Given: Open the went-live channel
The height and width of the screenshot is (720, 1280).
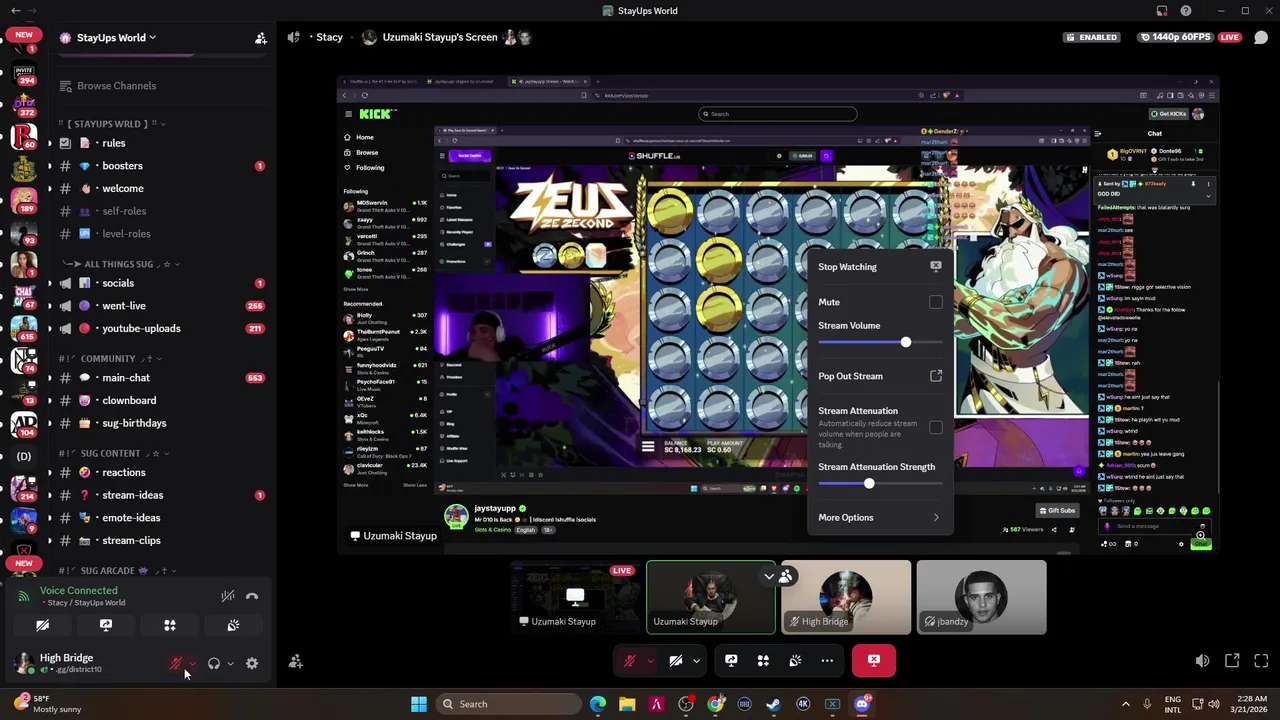Looking at the screenshot, I should (161, 306).
